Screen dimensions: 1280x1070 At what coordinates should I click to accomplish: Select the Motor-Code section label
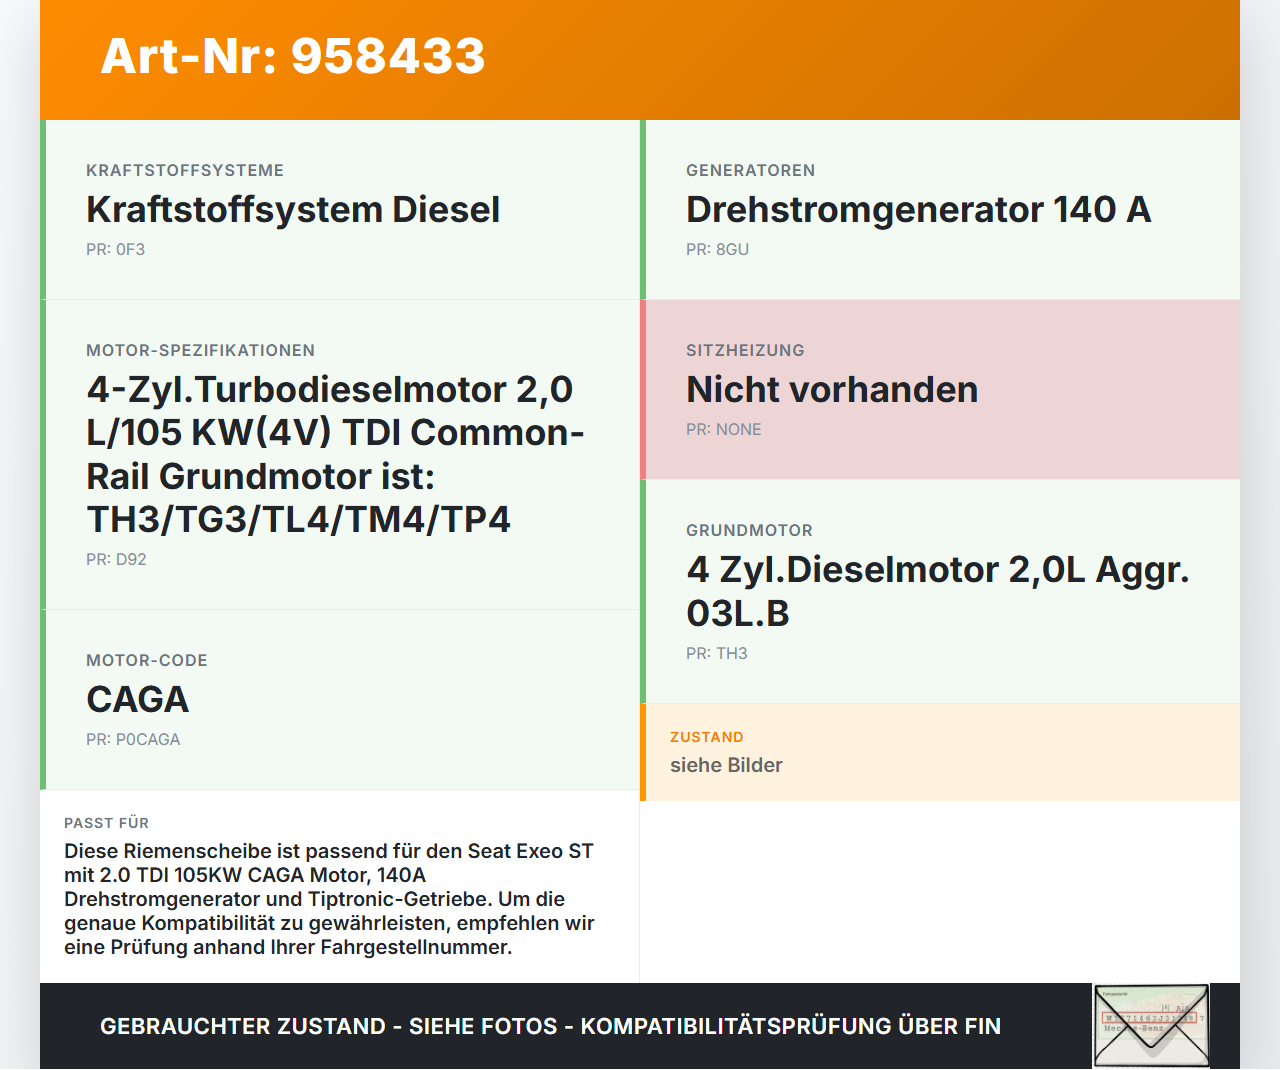pos(146,660)
